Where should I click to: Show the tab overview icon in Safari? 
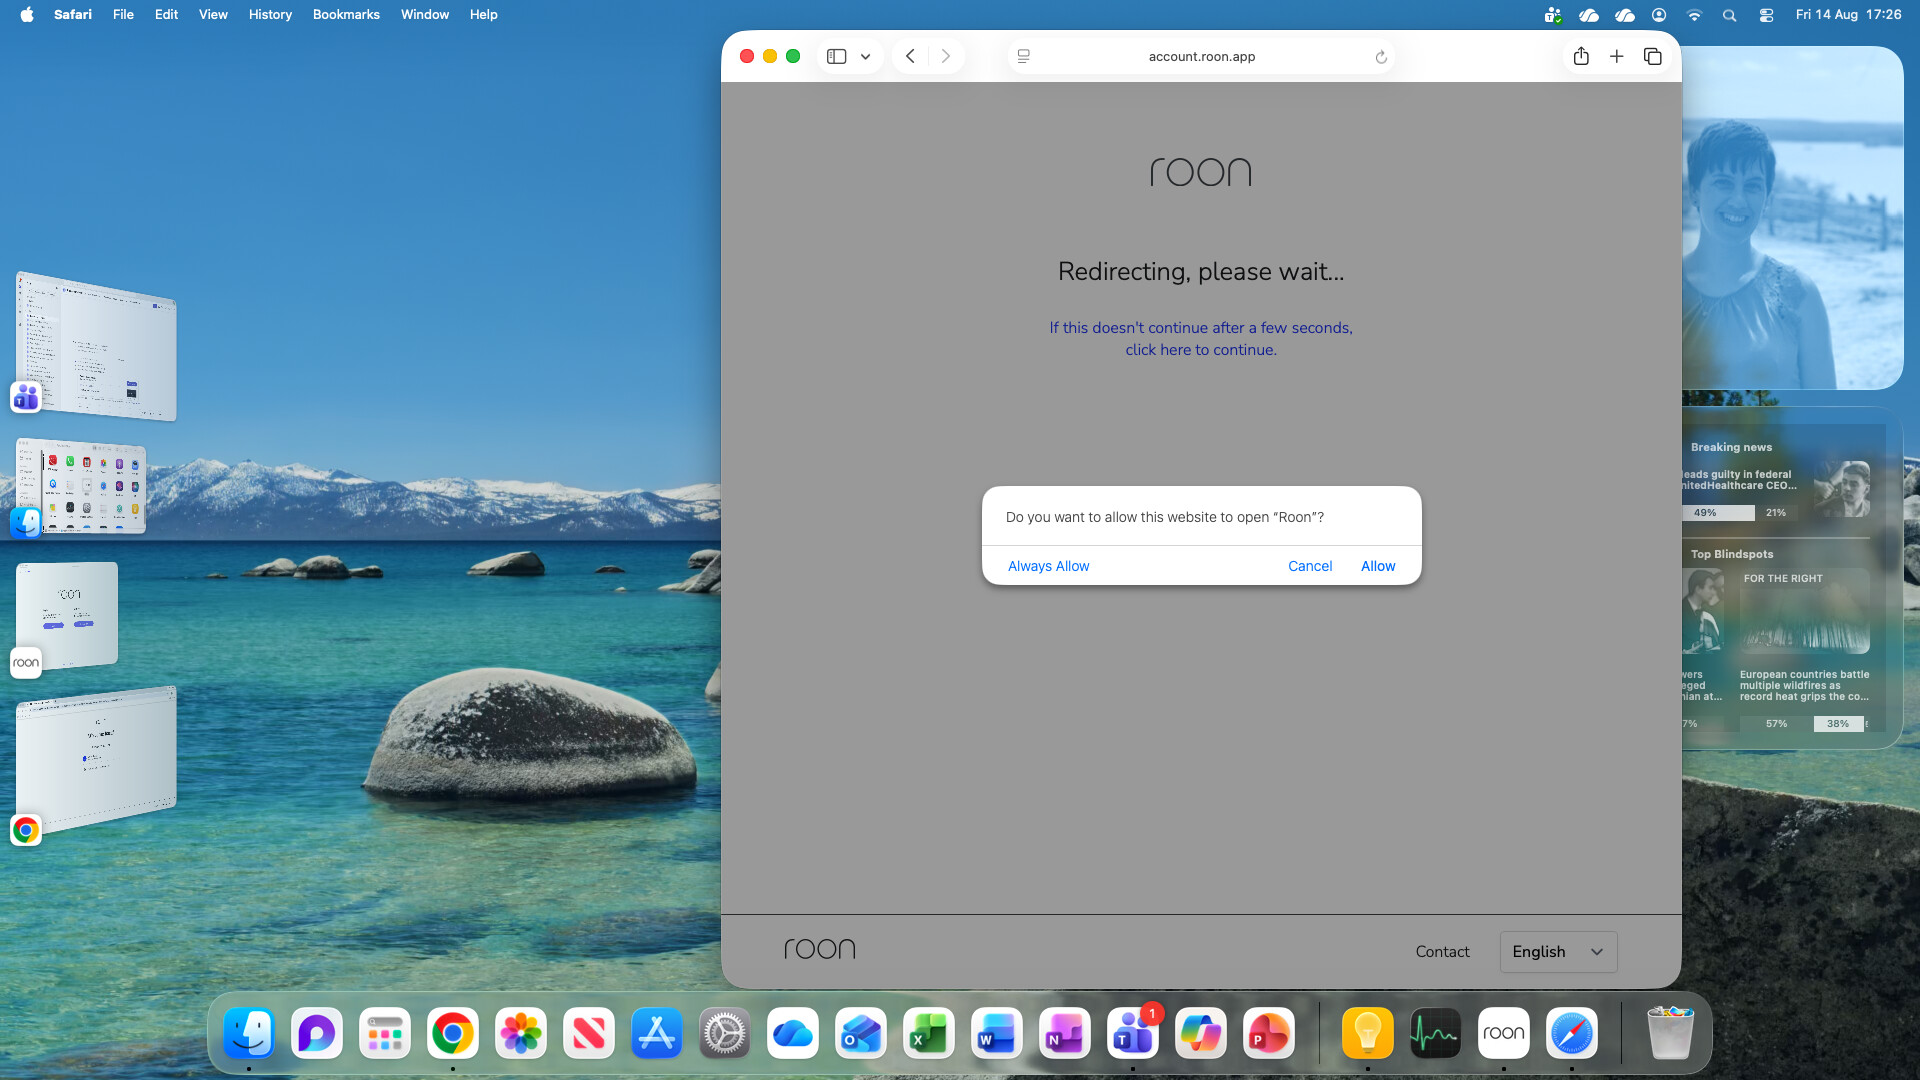pos(1652,57)
